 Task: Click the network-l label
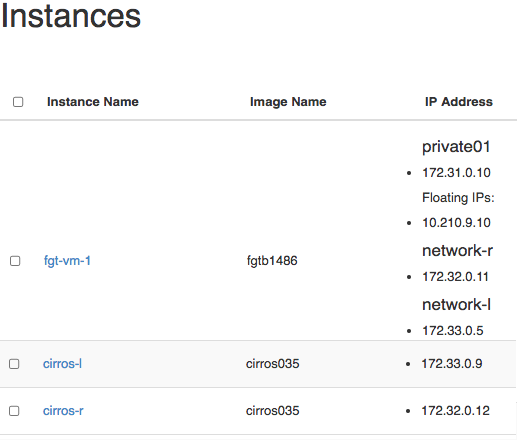(456, 304)
